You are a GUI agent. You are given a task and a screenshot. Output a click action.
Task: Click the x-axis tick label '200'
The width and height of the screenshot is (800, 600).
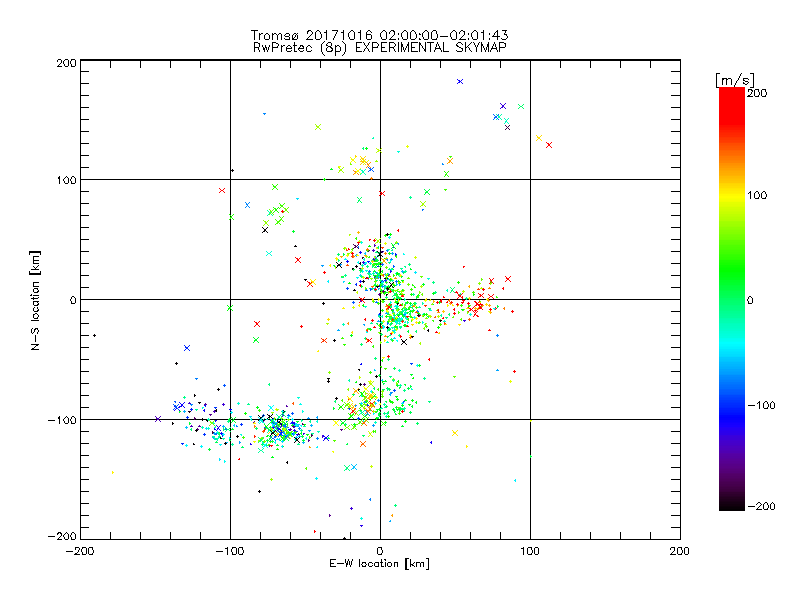click(x=680, y=552)
